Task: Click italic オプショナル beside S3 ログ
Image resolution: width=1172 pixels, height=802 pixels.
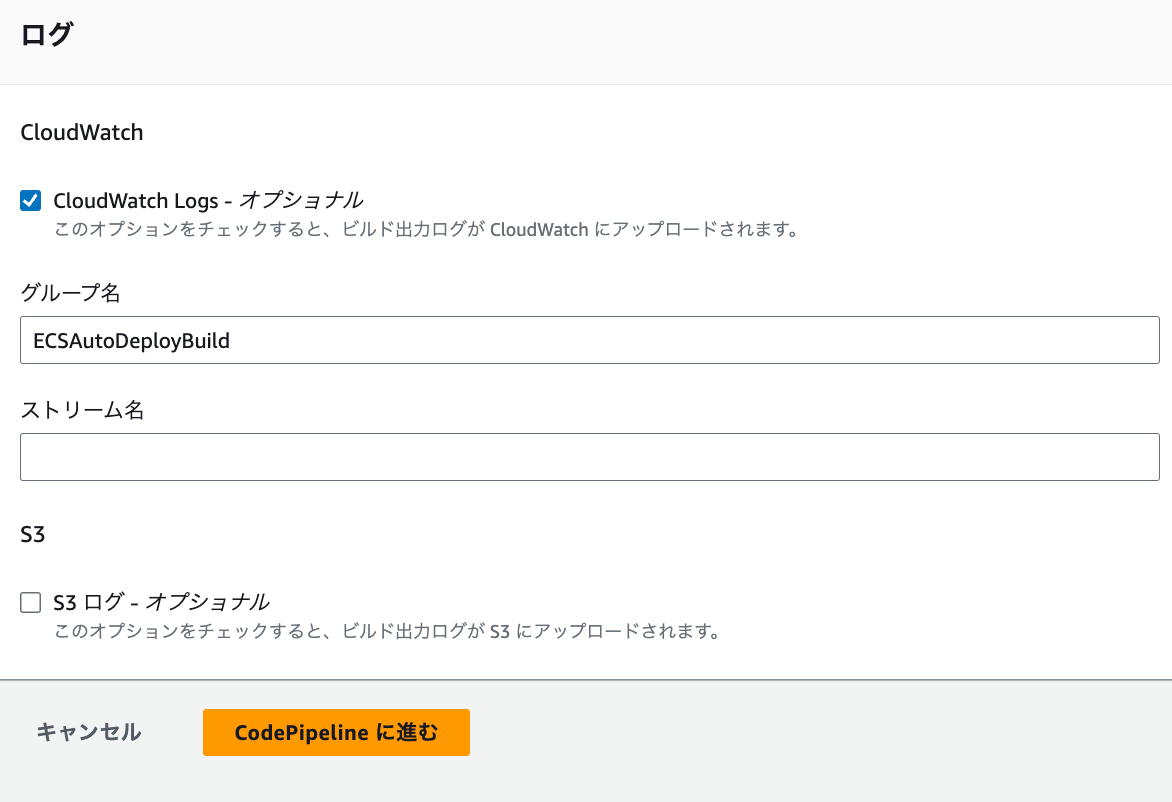Action: (207, 602)
